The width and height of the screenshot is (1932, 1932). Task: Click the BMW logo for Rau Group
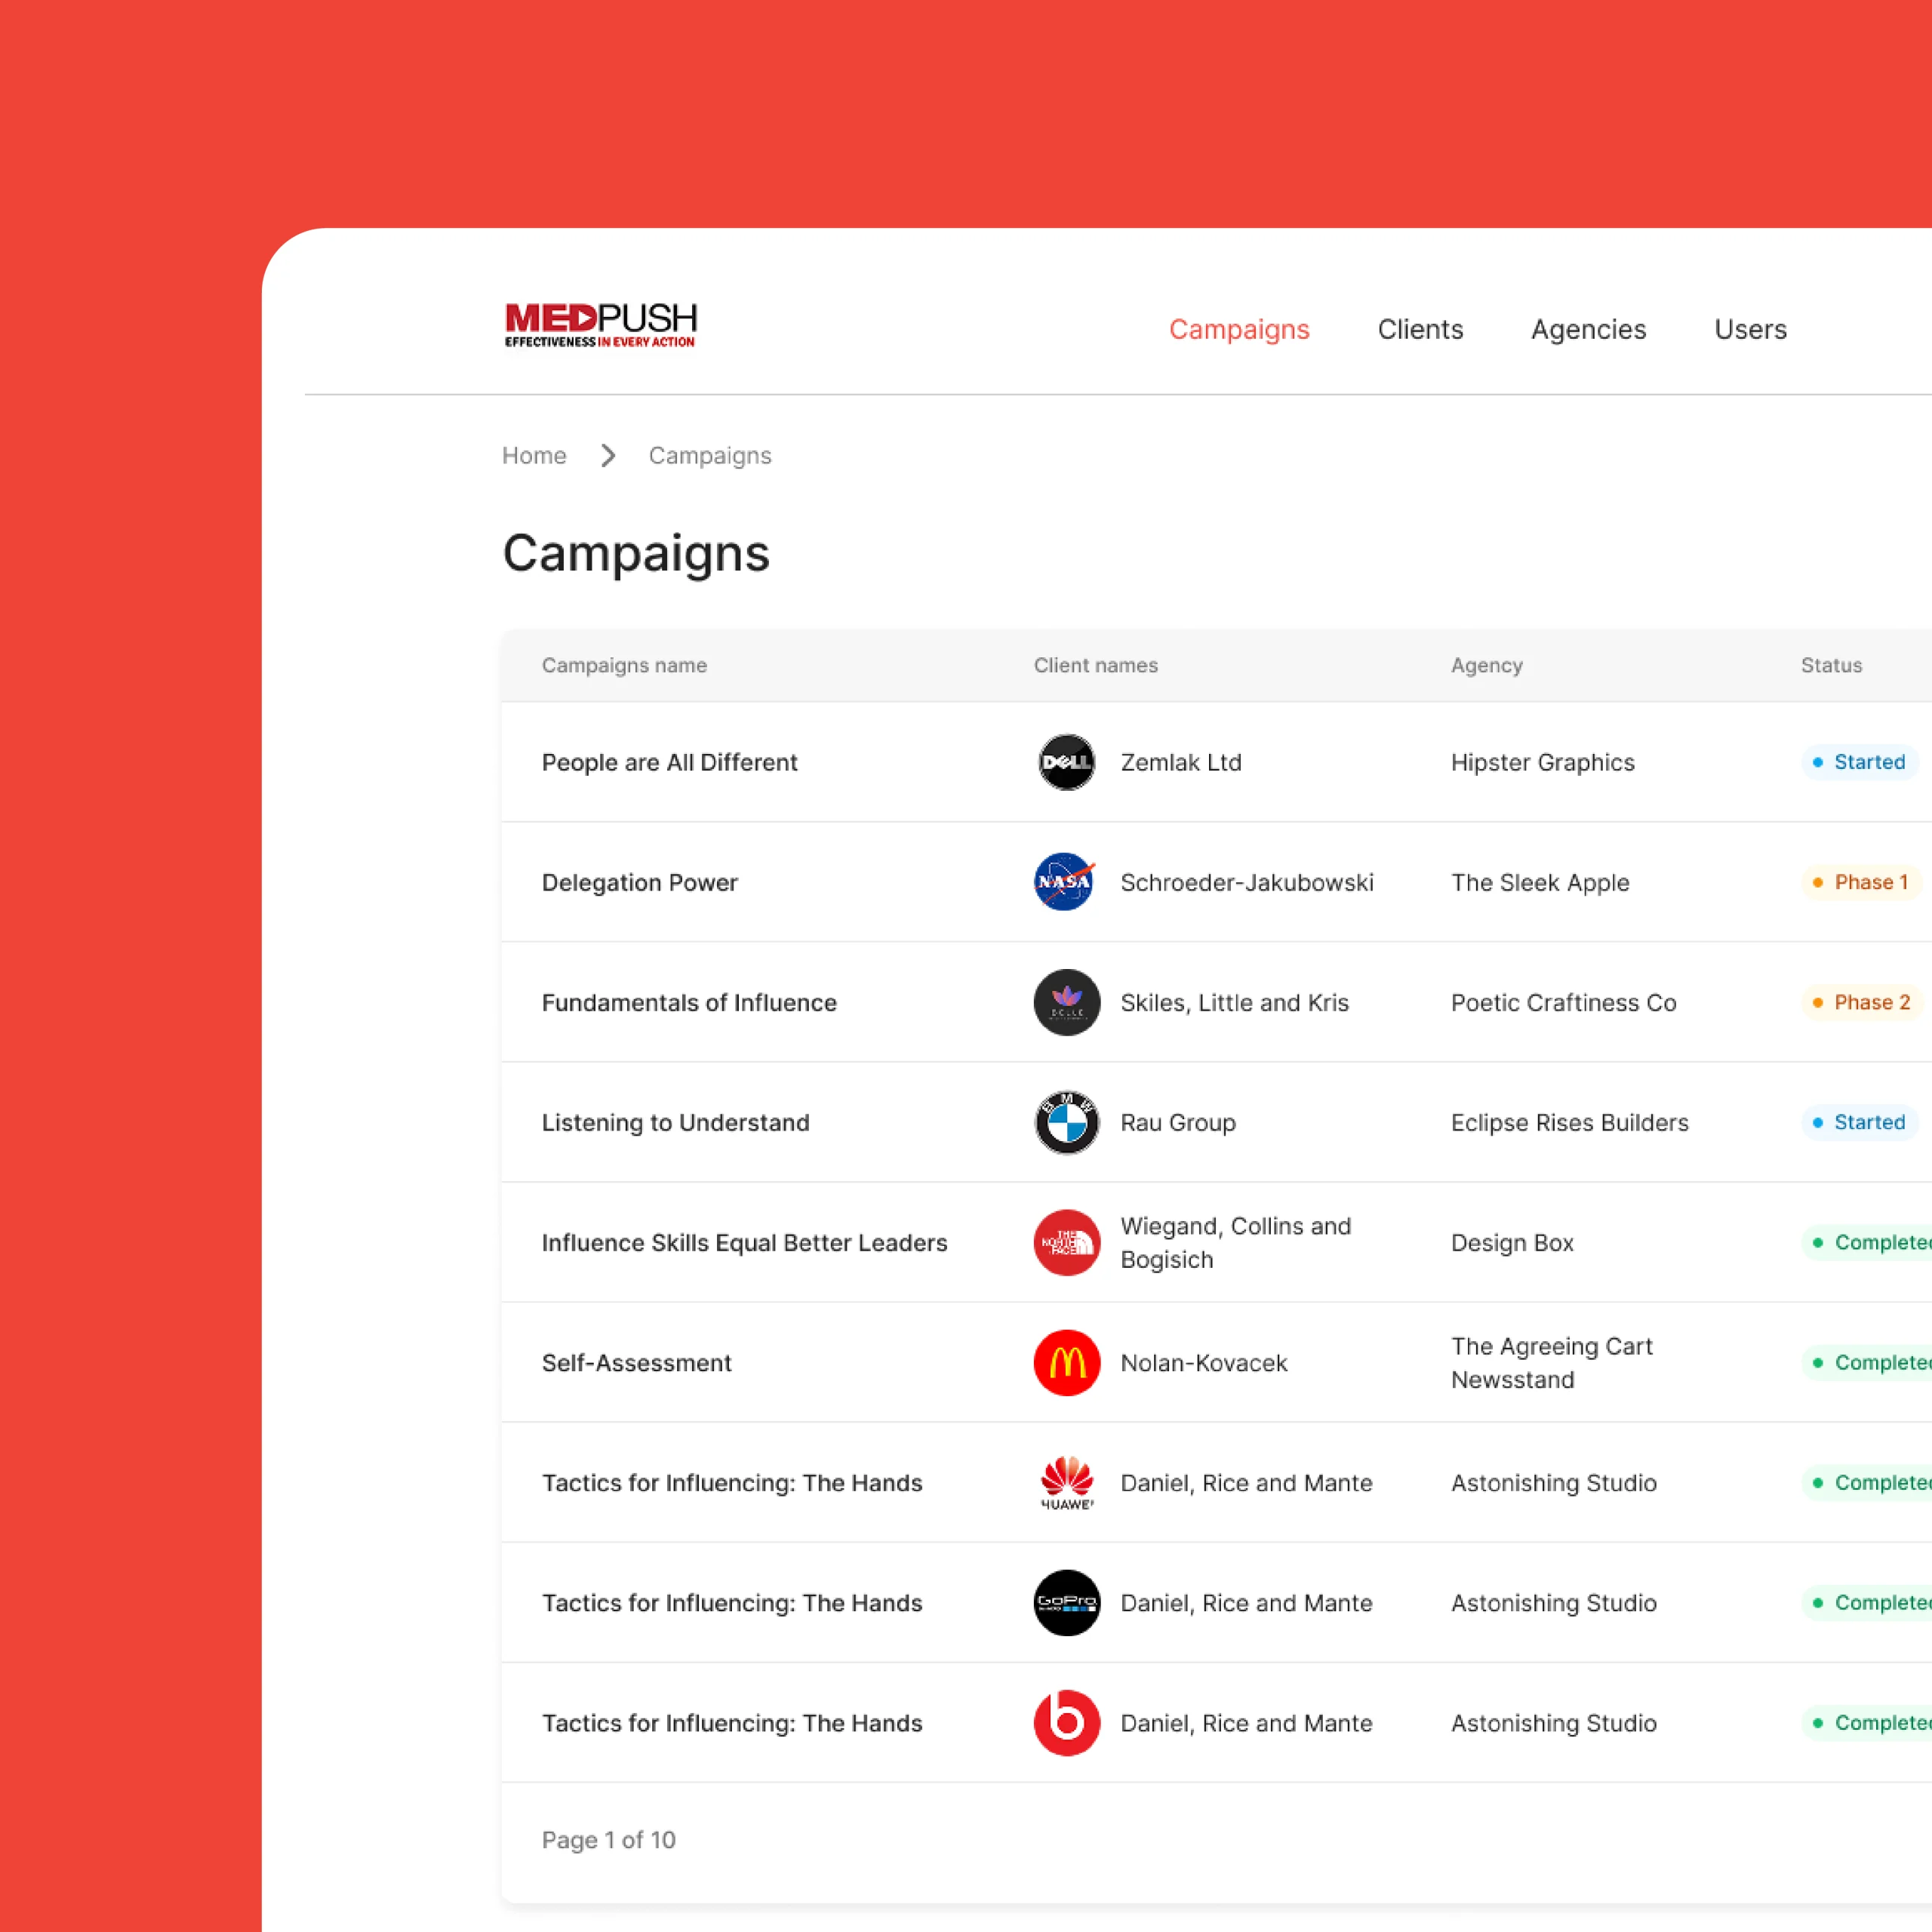(x=1066, y=1122)
